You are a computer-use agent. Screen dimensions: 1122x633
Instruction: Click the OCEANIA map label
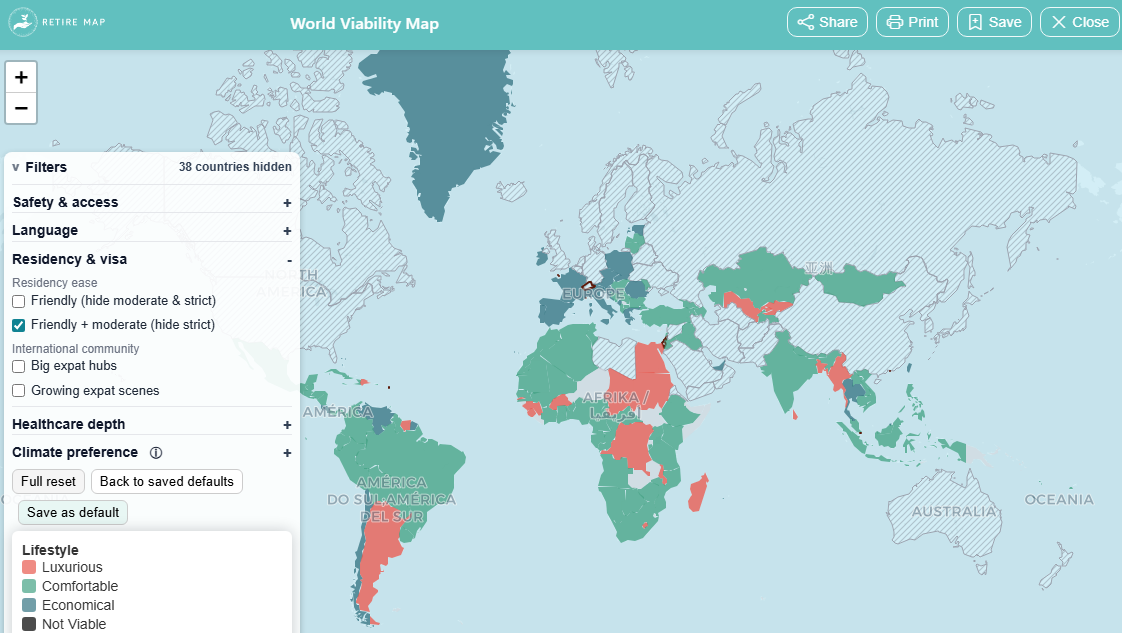pyautogui.click(x=1059, y=499)
